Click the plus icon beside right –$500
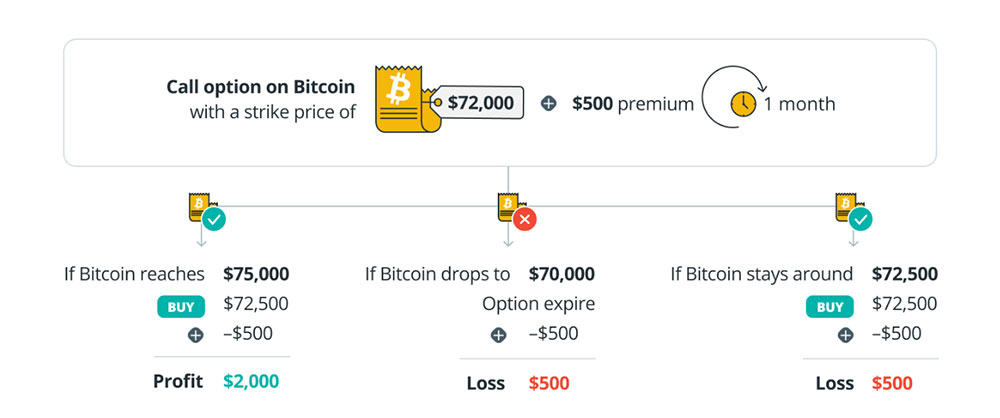 coord(845,335)
